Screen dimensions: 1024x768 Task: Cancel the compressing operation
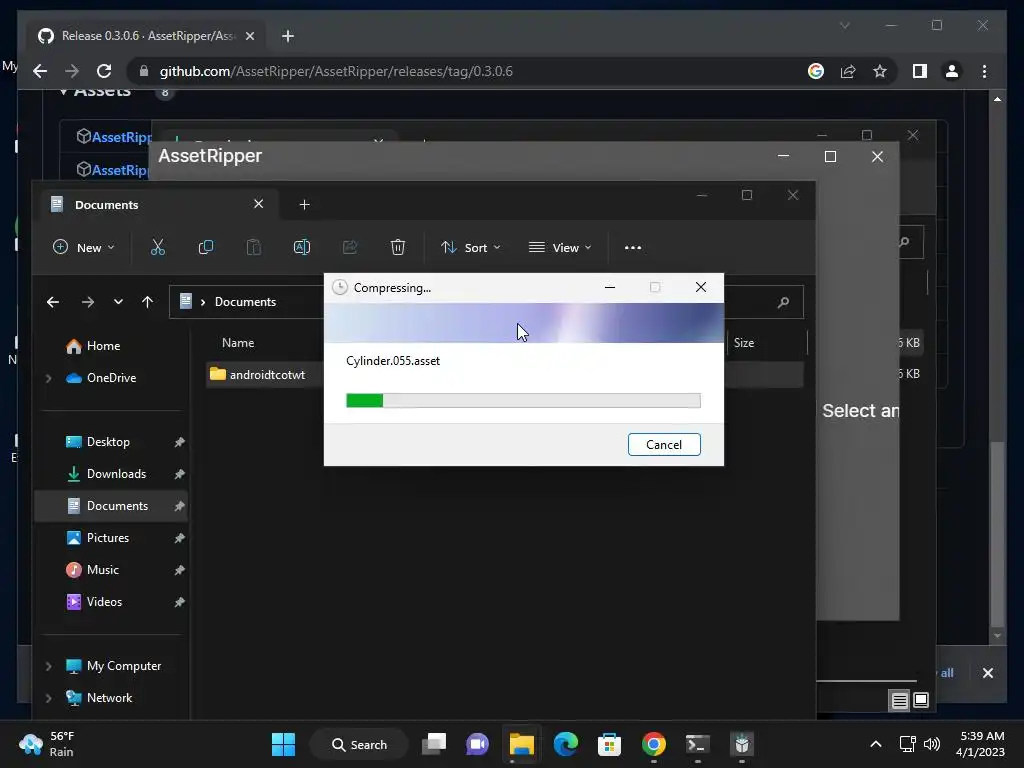point(664,445)
